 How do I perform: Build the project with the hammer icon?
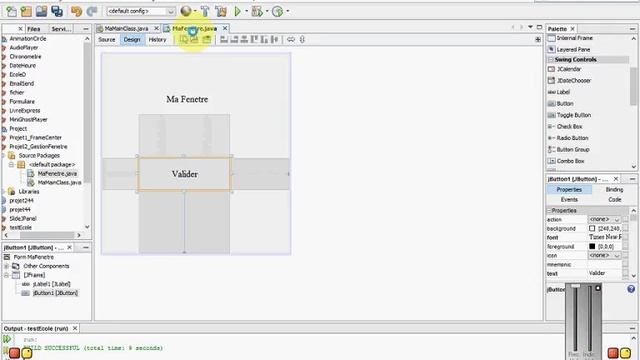[205, 11]
